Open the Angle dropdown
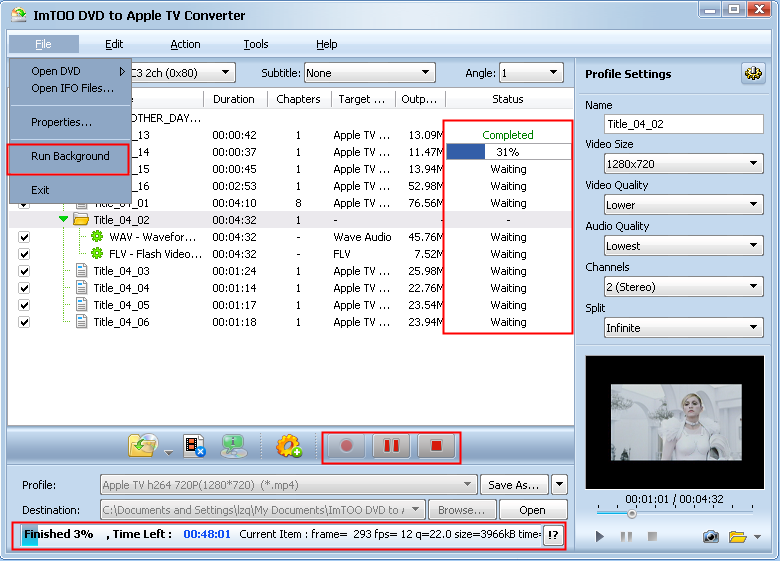The height and width of the screenshot is (561, 780). coord(531,73)
